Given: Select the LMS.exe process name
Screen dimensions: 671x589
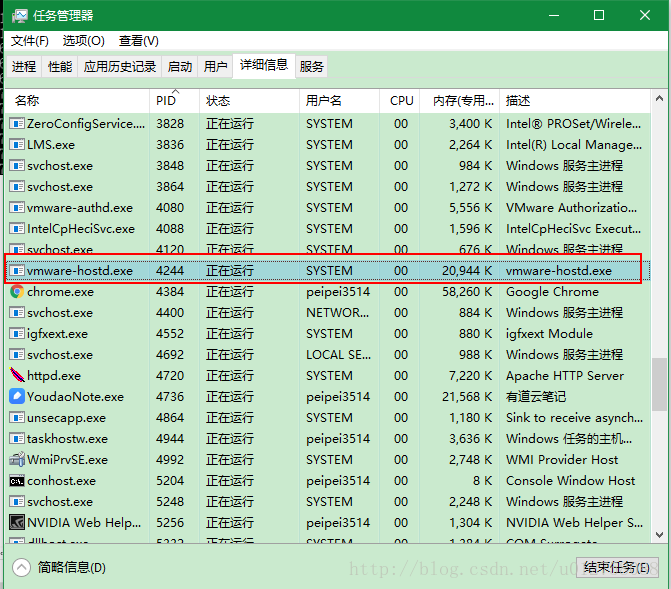Looking at the screenshot, I should [x=51, y=145].
